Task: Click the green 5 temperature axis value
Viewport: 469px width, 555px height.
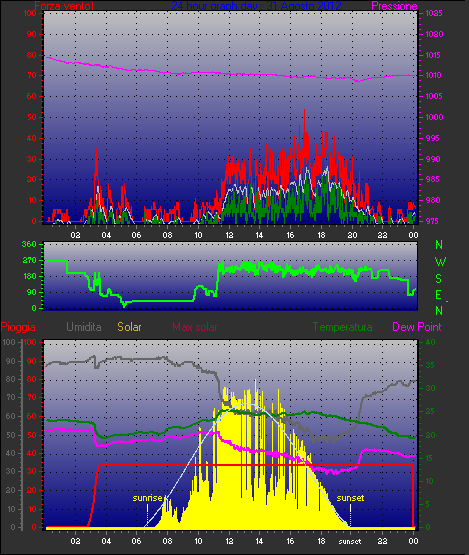Action: tap(428, 504)
